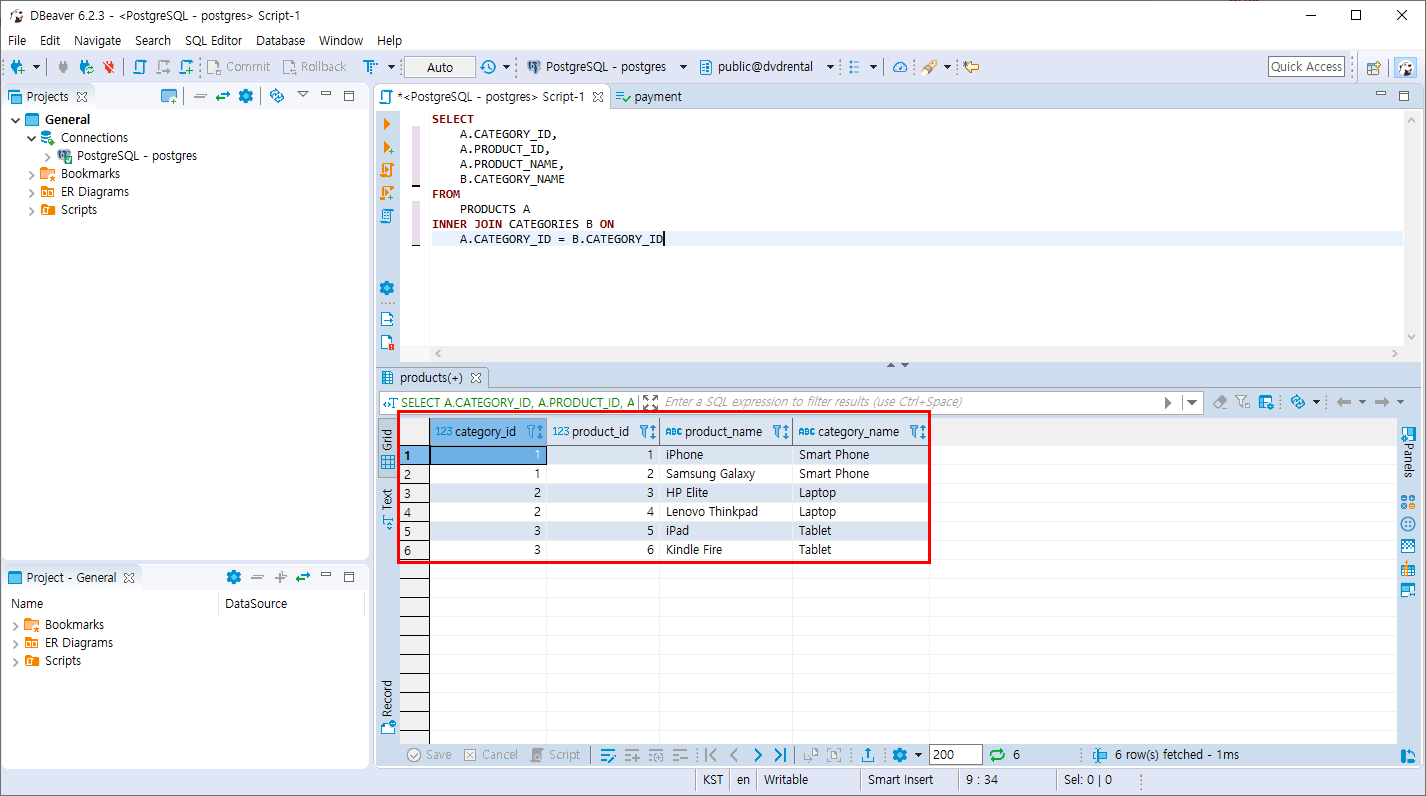1426x796 pixels.
Task: Select the products(+) results tab
Action: tap(431, 378)
